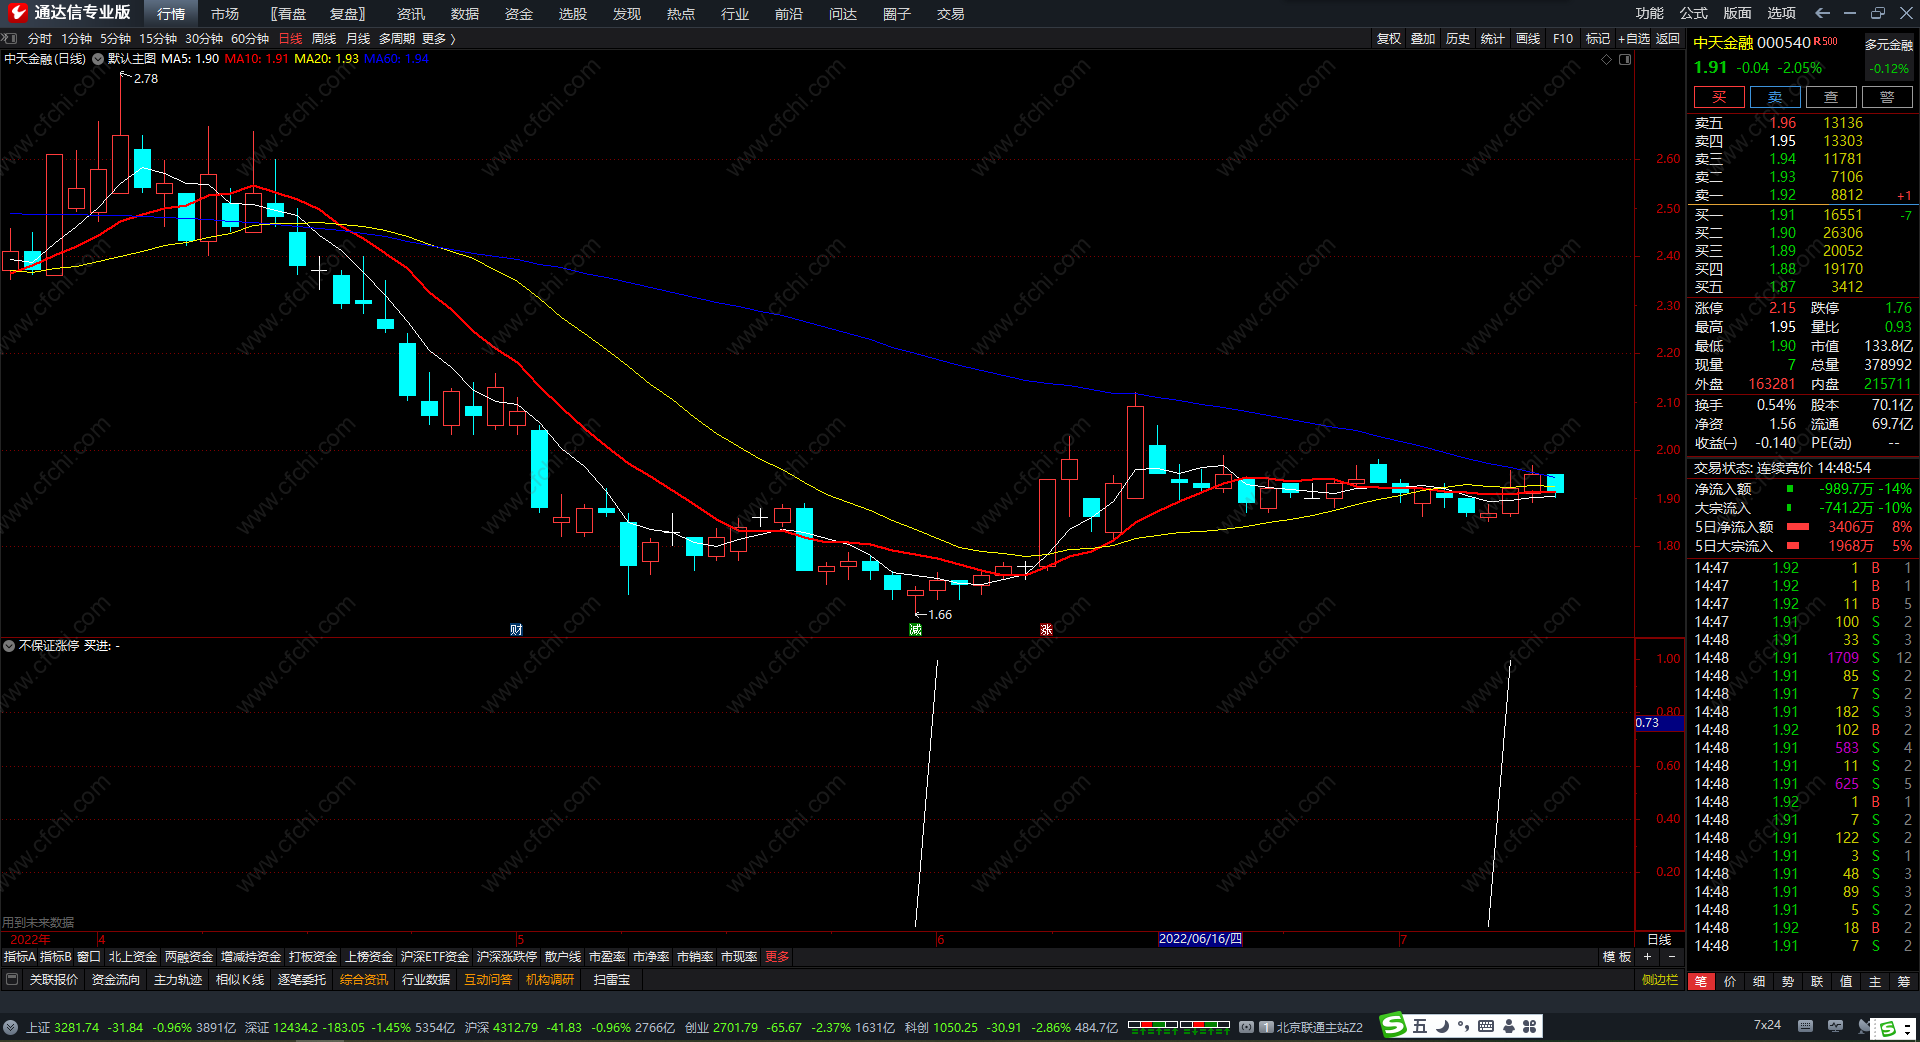The image size is (1920, 1042).
Task: Switch chart to 分时 period
Action: point(40,39)
